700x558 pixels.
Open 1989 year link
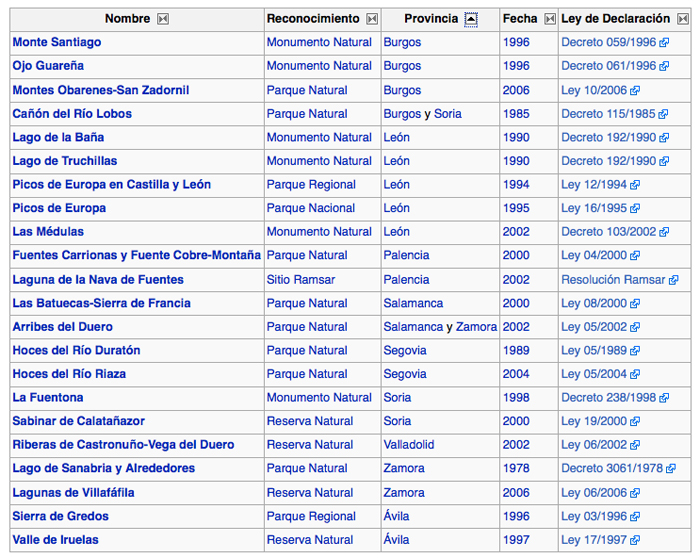click(516, 350)
